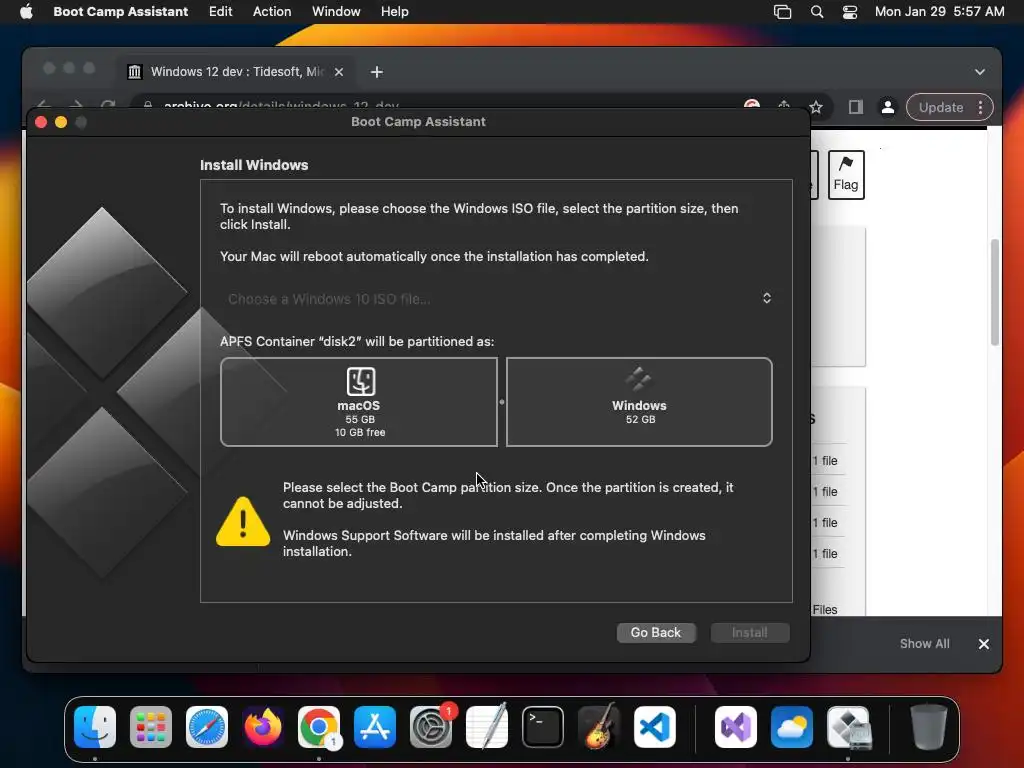Open Finder from the Dock
1024x768 pixels.
[95, 727]
